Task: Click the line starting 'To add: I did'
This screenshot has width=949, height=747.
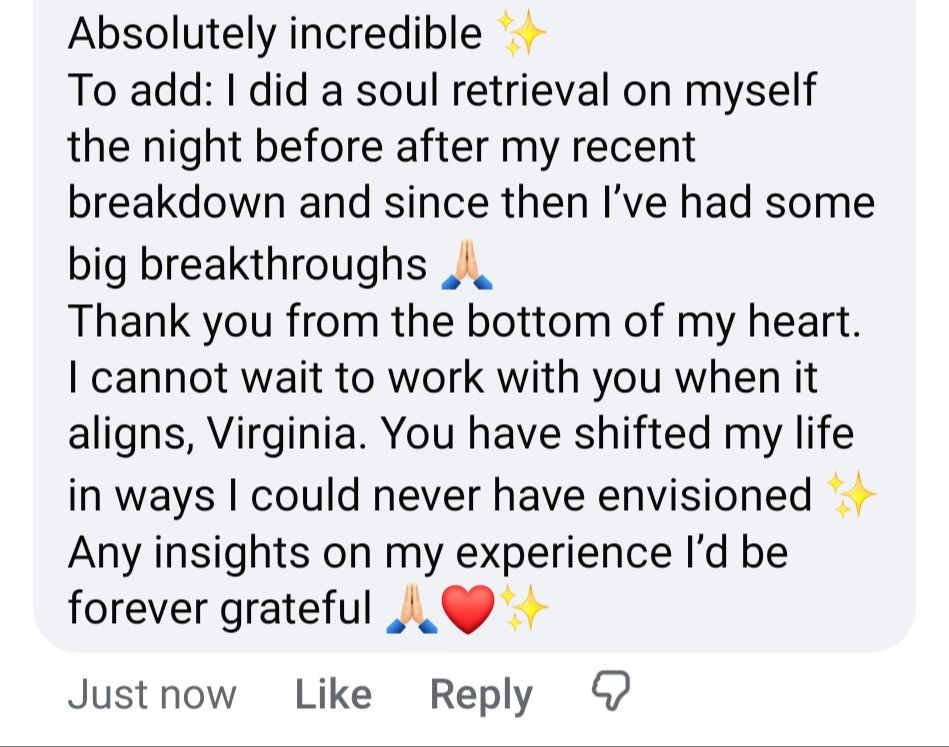Action: (441, 91)
